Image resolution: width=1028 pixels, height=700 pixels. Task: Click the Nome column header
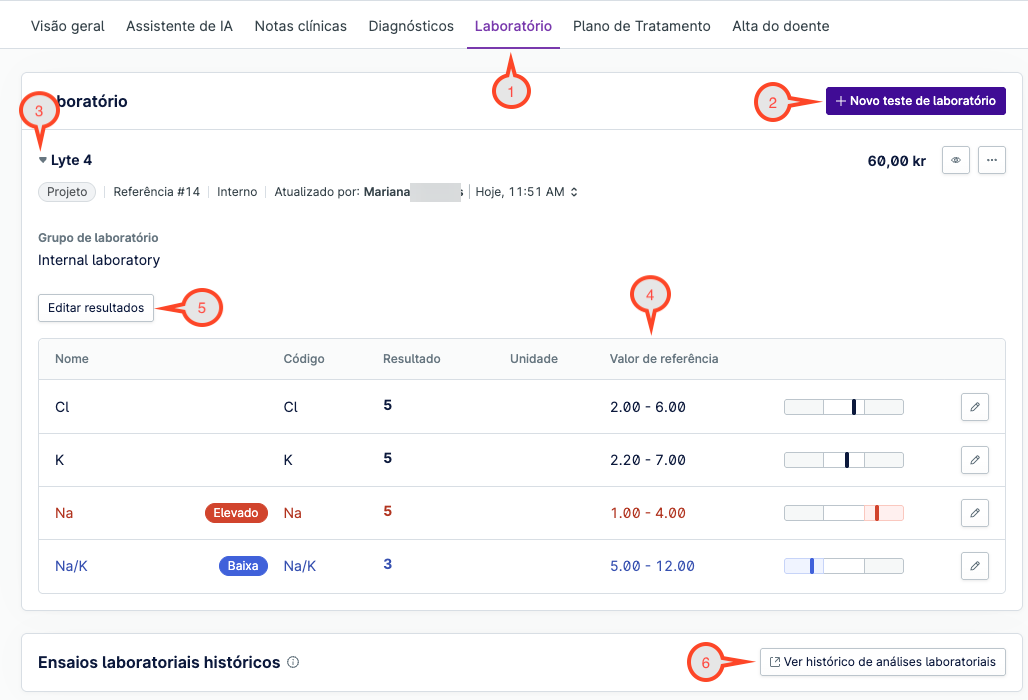pyautogui.click(x=71, y=359)
